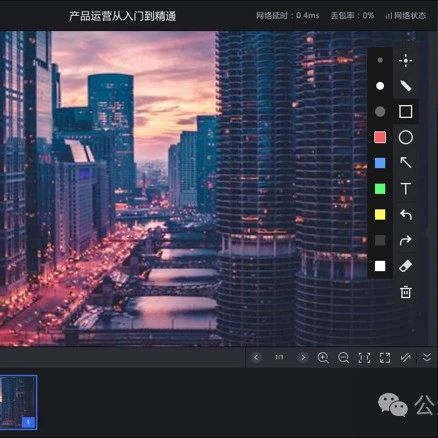Choose the small stroke size dot
The width and height of the screenshot is (438, 438).
coord(380,60)
